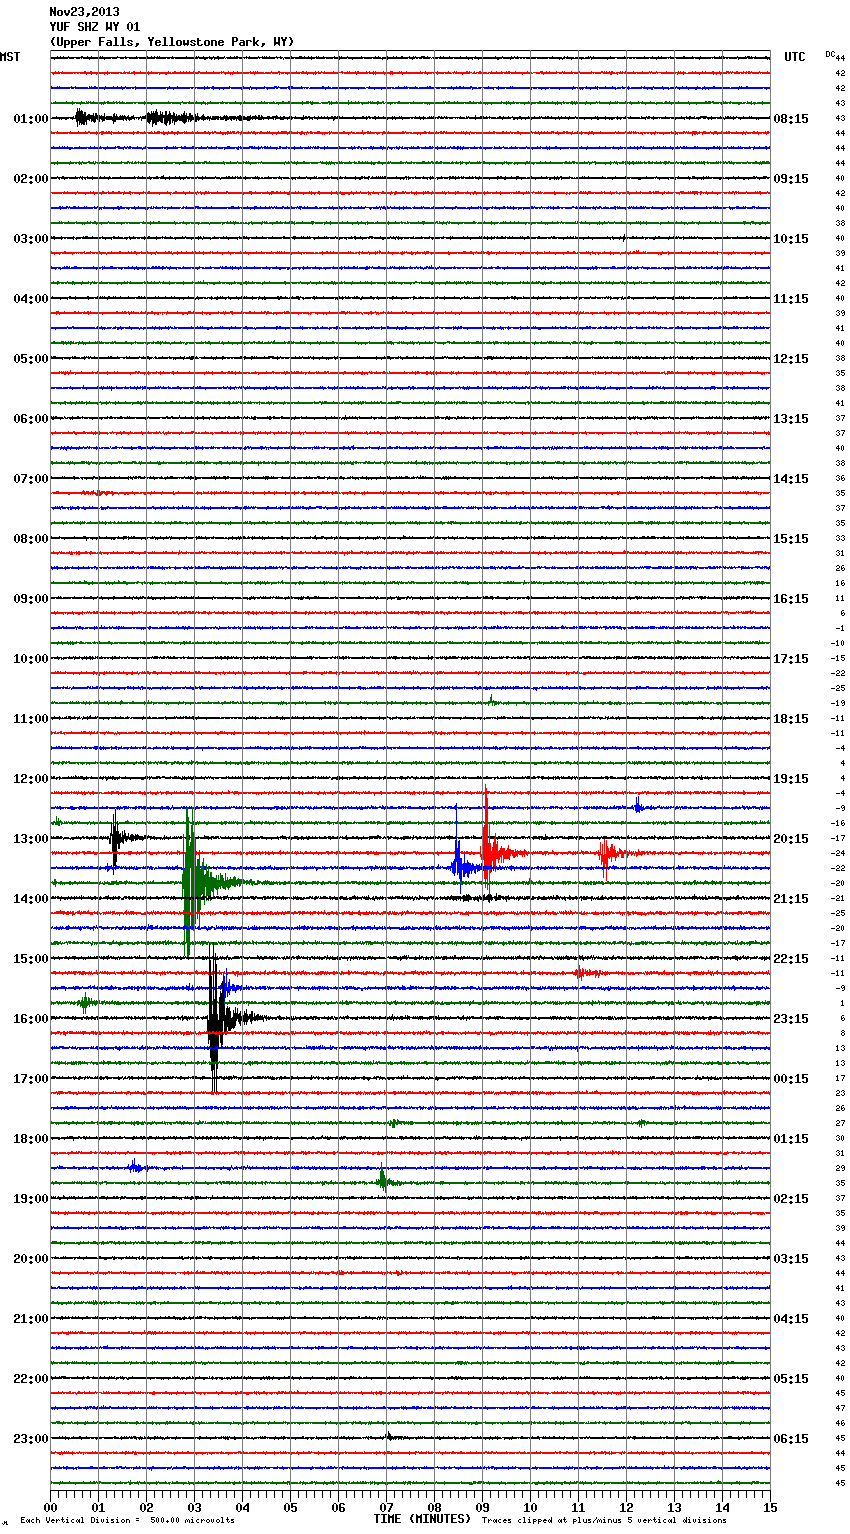The height and width of the screenshot is (1534, 850).
Task: Click the 04:15 UTC time label
Action: [791, 1319]
